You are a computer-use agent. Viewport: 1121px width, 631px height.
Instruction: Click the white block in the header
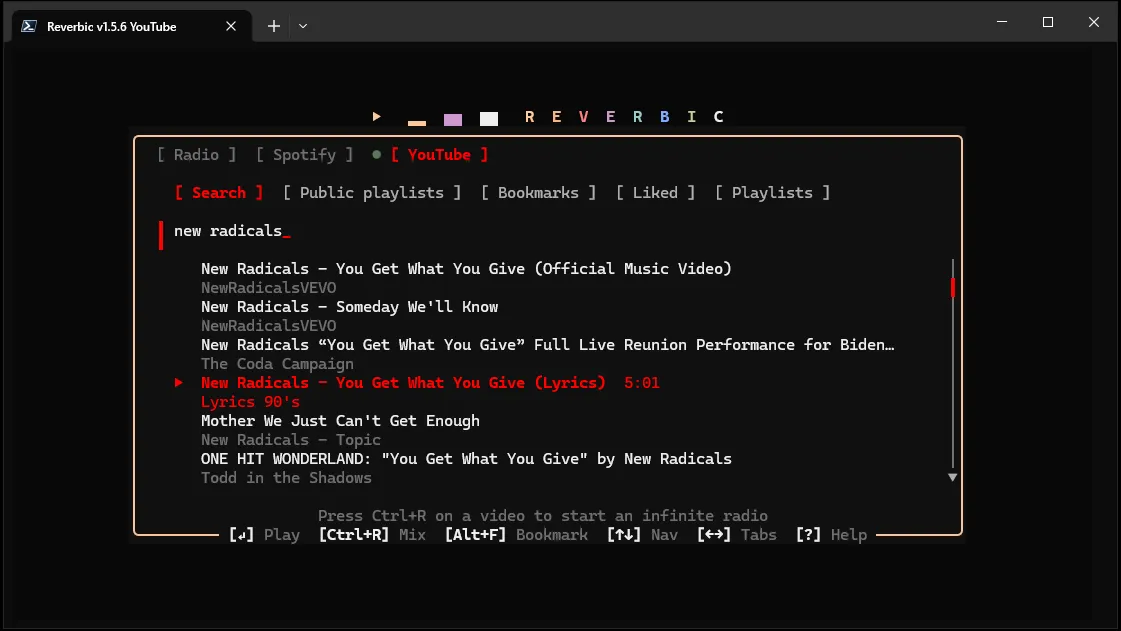[489, 119]
